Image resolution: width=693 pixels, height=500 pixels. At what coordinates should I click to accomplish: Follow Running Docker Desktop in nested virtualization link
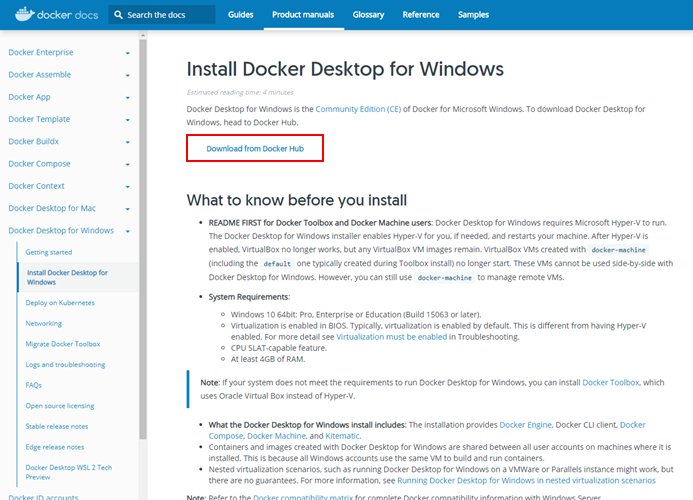(x=526, y=481)
